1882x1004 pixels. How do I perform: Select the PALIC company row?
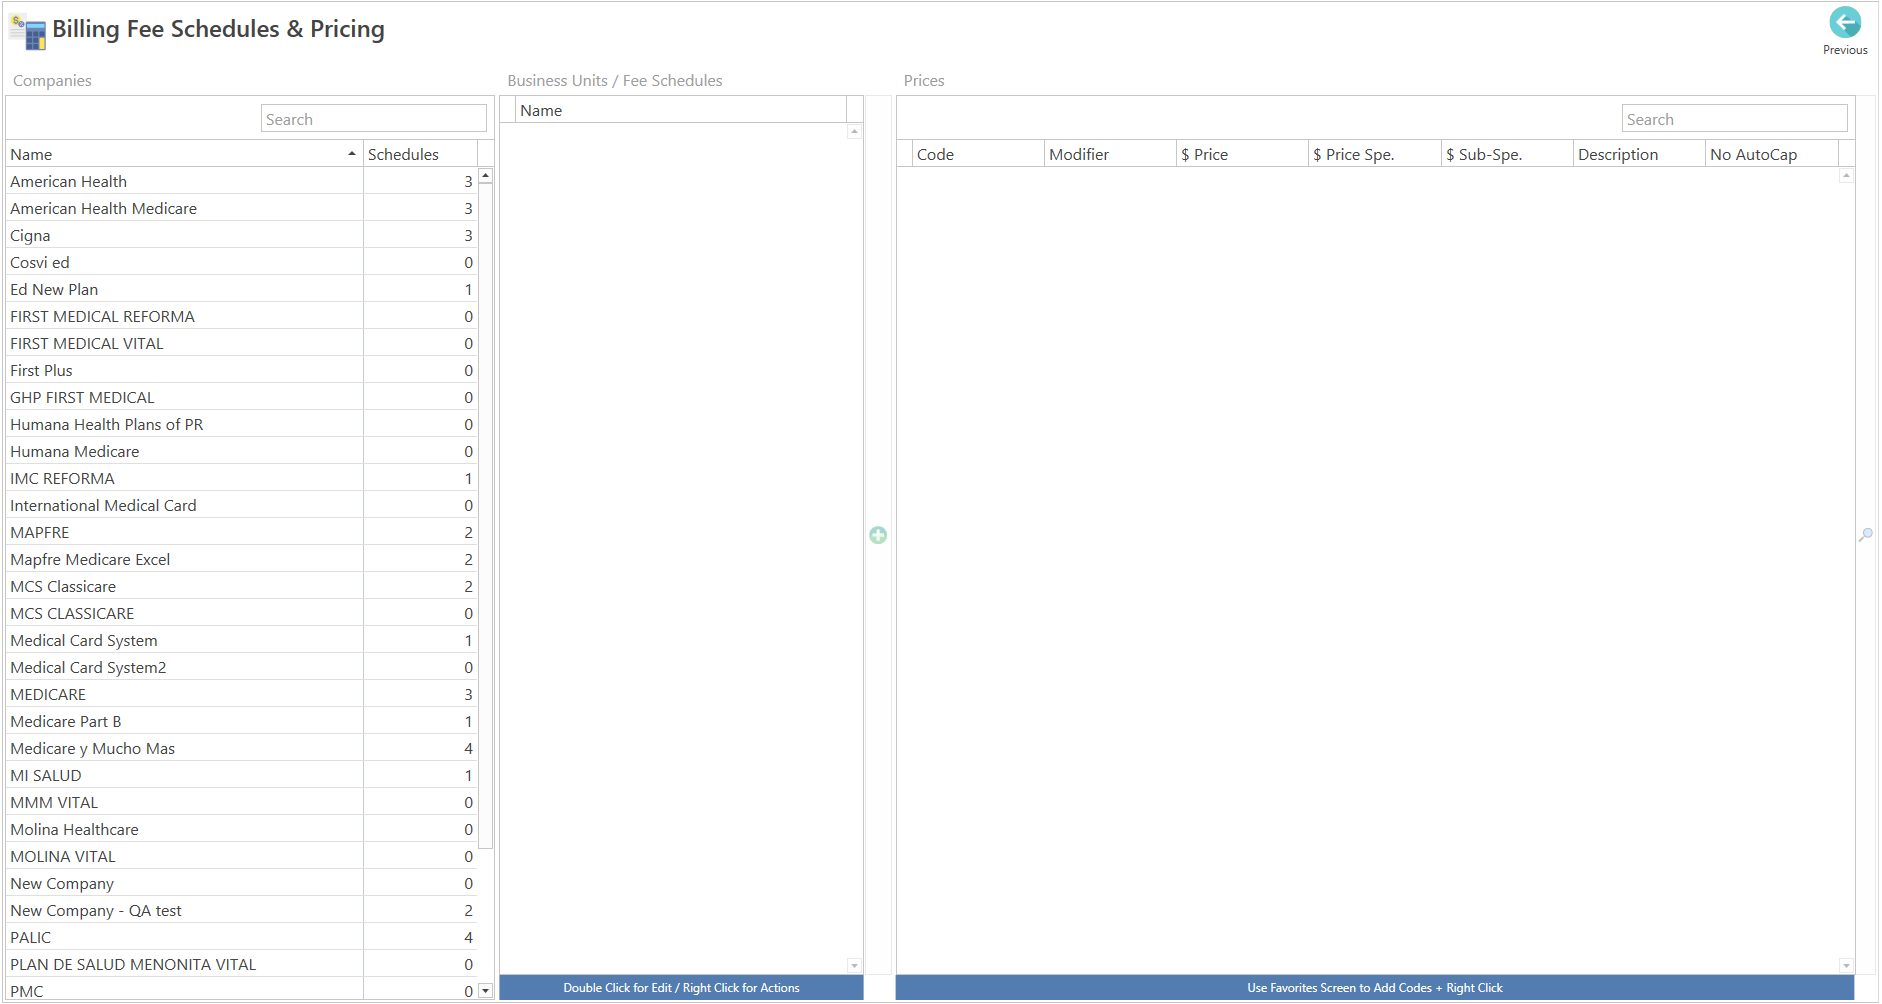(x=242, y=937)
